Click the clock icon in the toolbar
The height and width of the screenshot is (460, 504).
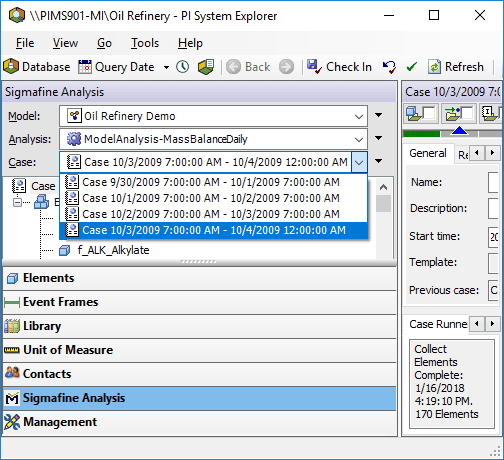[x=183, y=67]
